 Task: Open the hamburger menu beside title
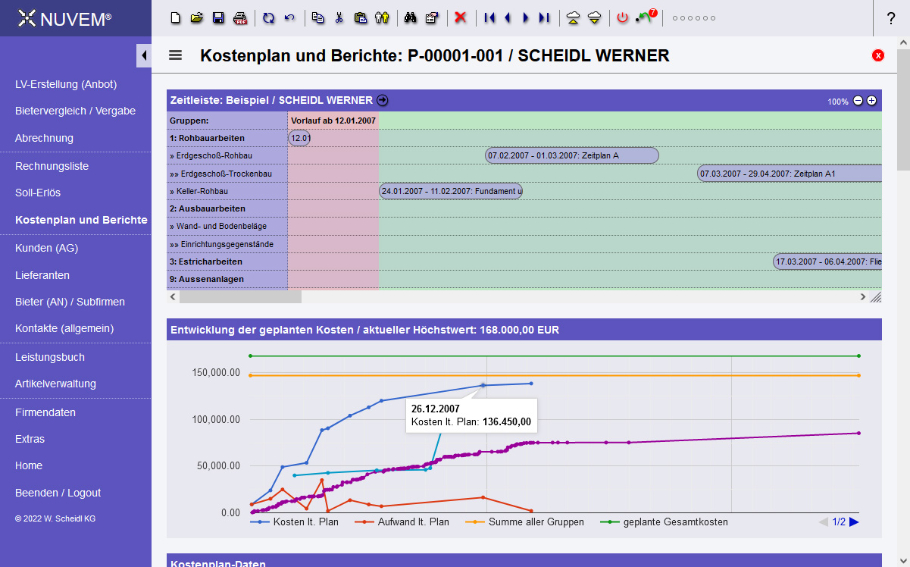176,56
